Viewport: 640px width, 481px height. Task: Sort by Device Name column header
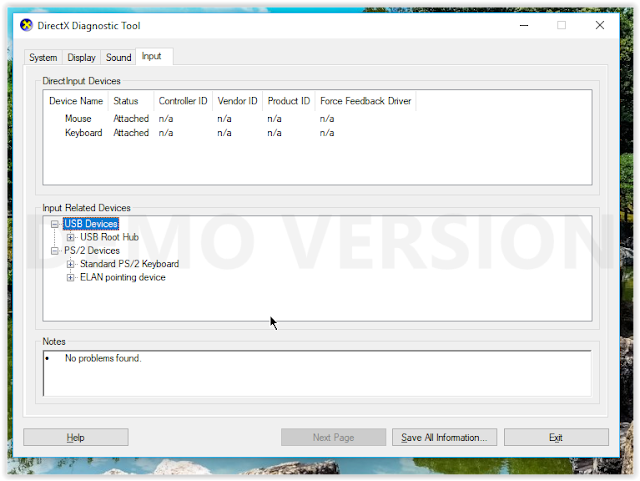point(76,101)
